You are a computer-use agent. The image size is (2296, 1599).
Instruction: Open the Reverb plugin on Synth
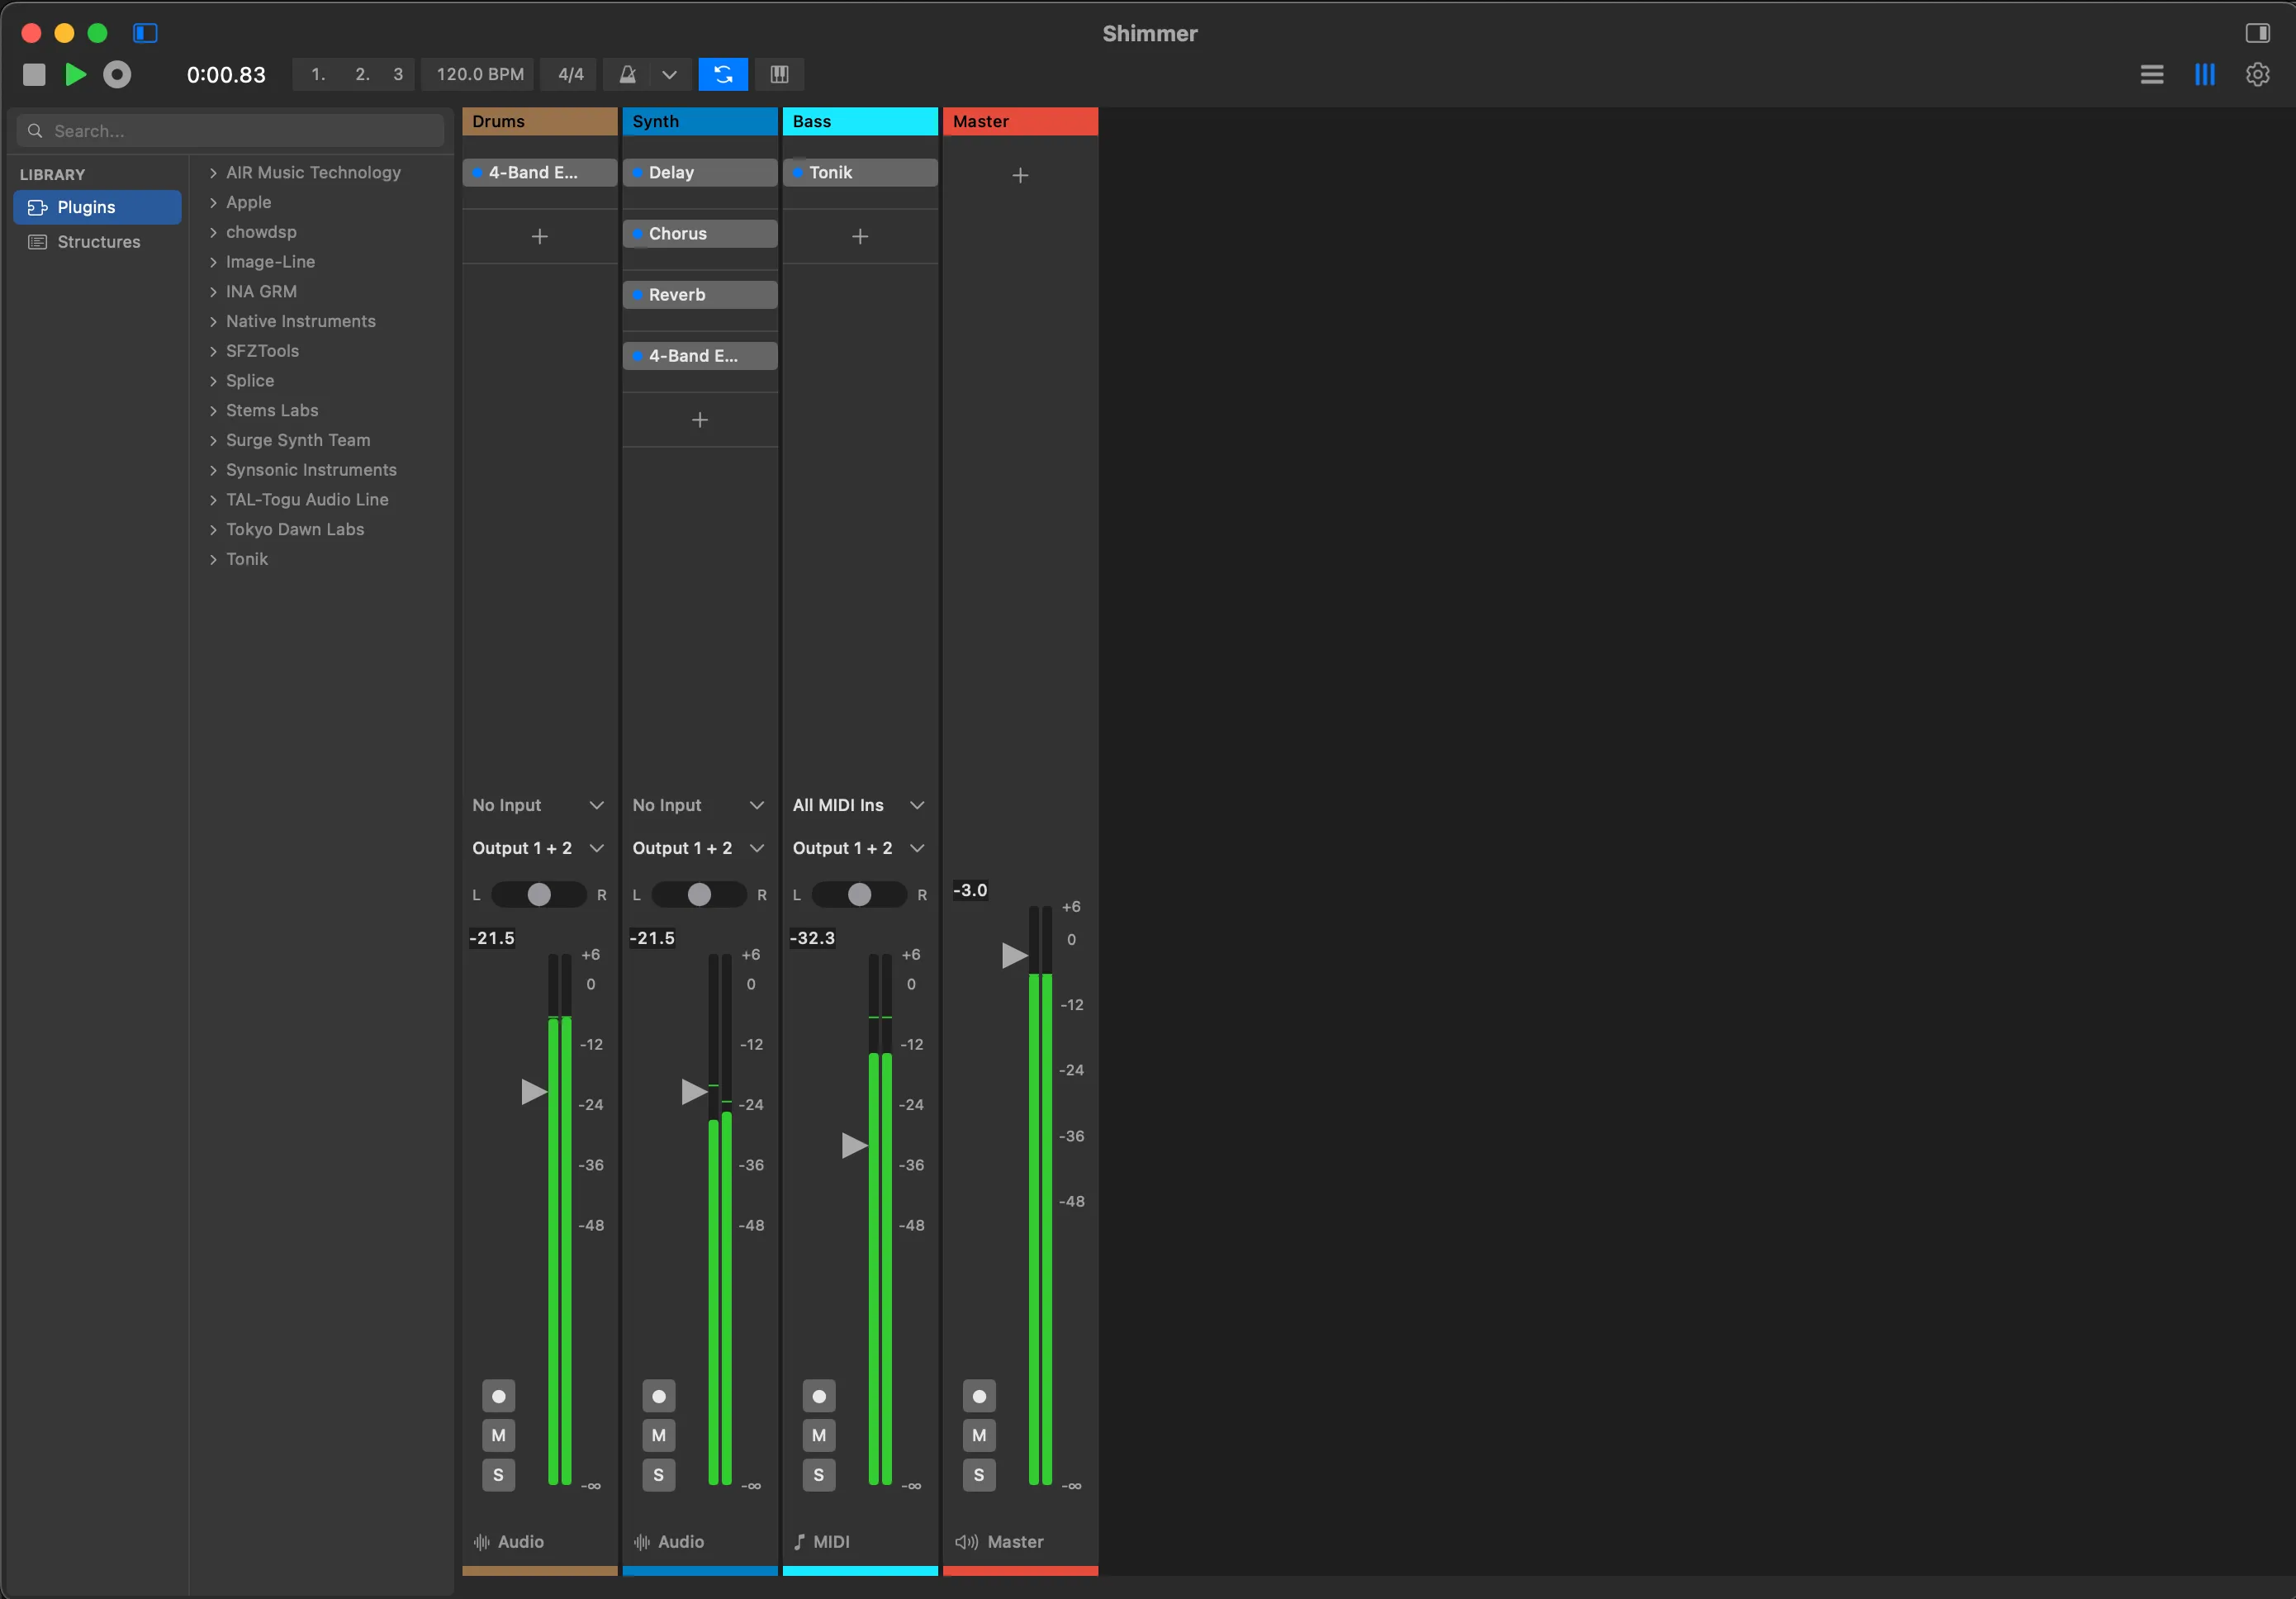coord(700,295)
